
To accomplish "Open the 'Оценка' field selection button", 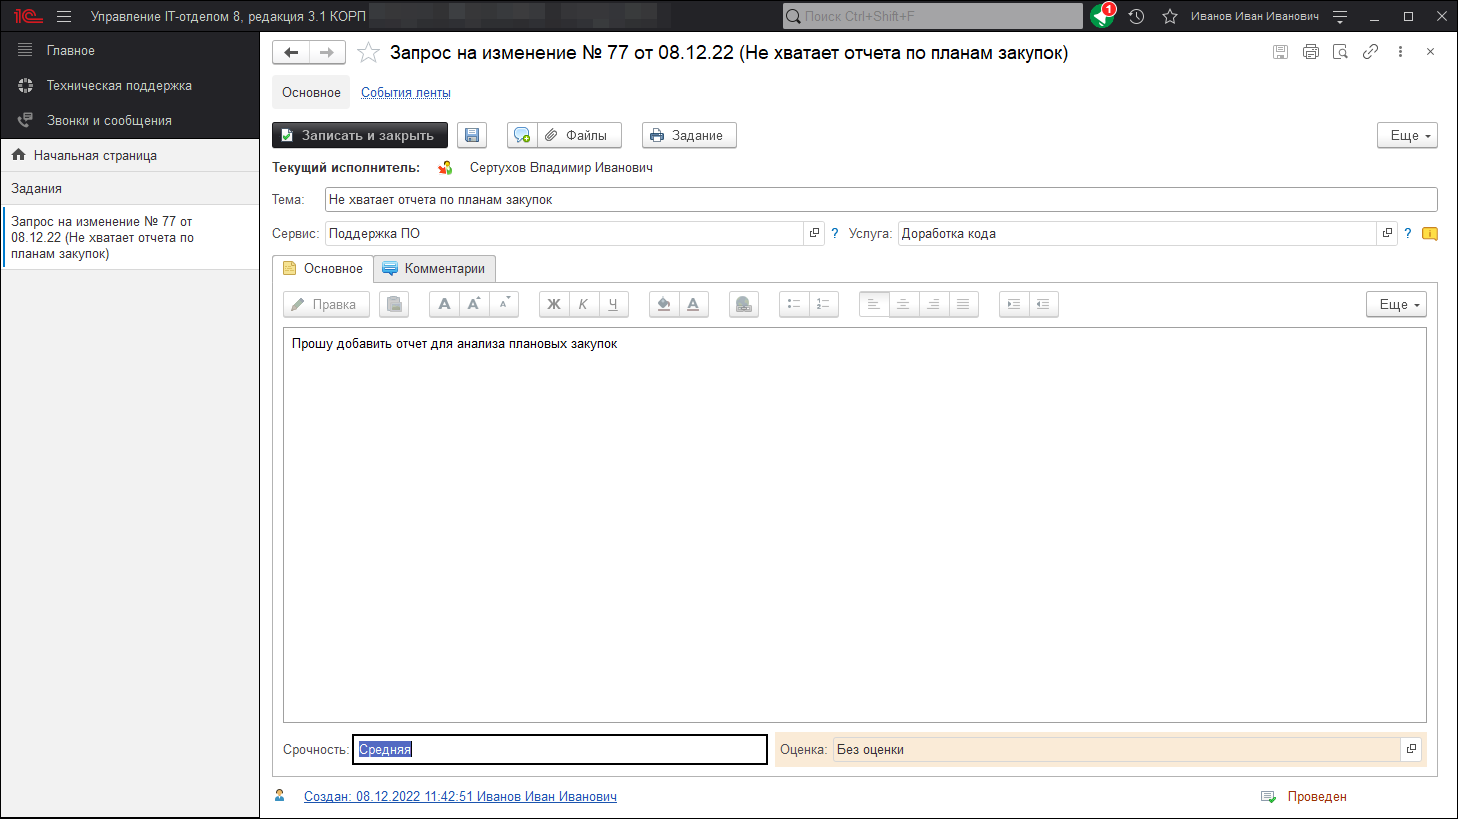I will pyautogui.click(x=1411, y=749).
